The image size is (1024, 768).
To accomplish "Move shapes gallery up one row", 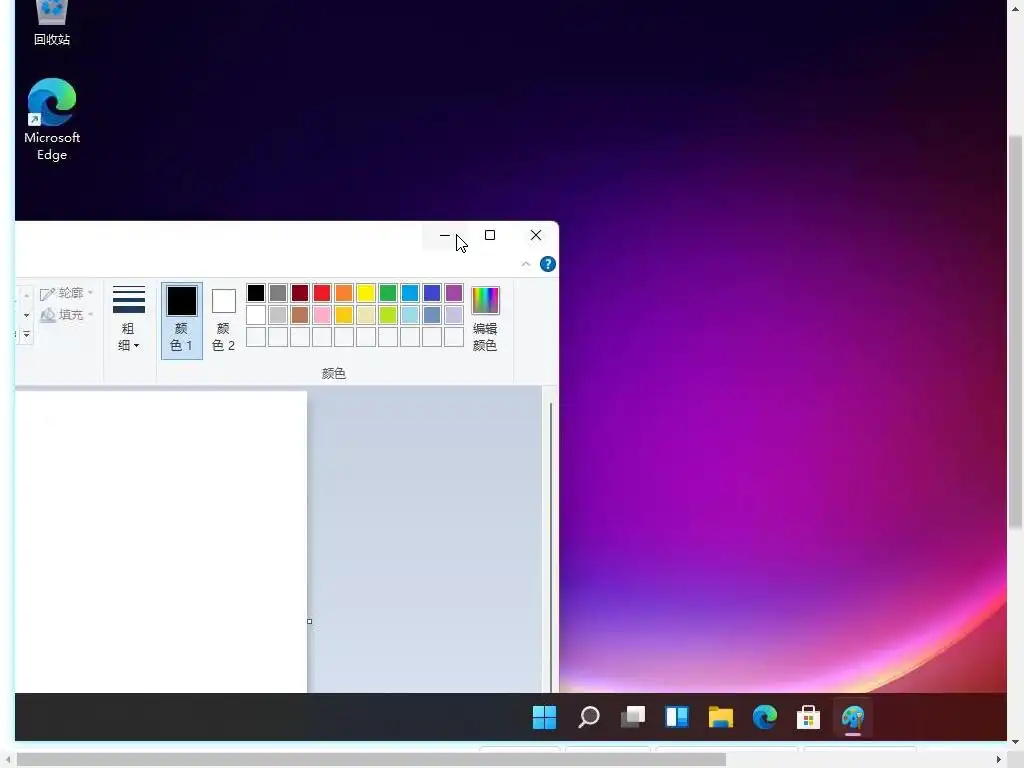I will pyautogui.click(x=26, y=295).
